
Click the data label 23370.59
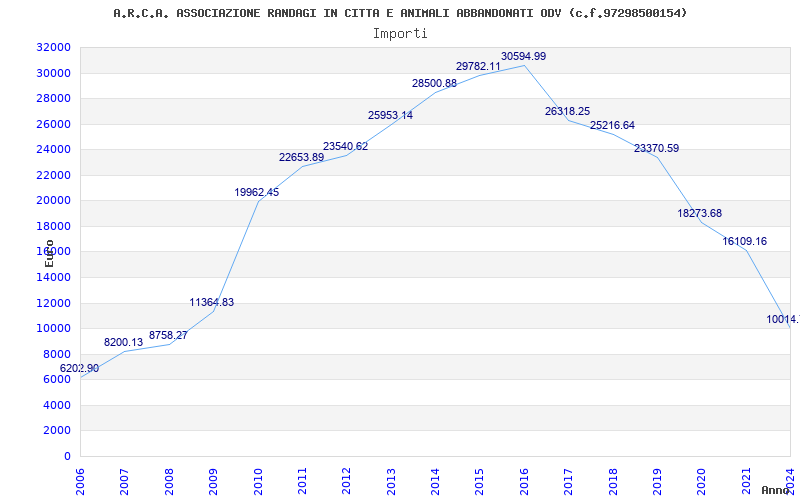tap(656, 148)
